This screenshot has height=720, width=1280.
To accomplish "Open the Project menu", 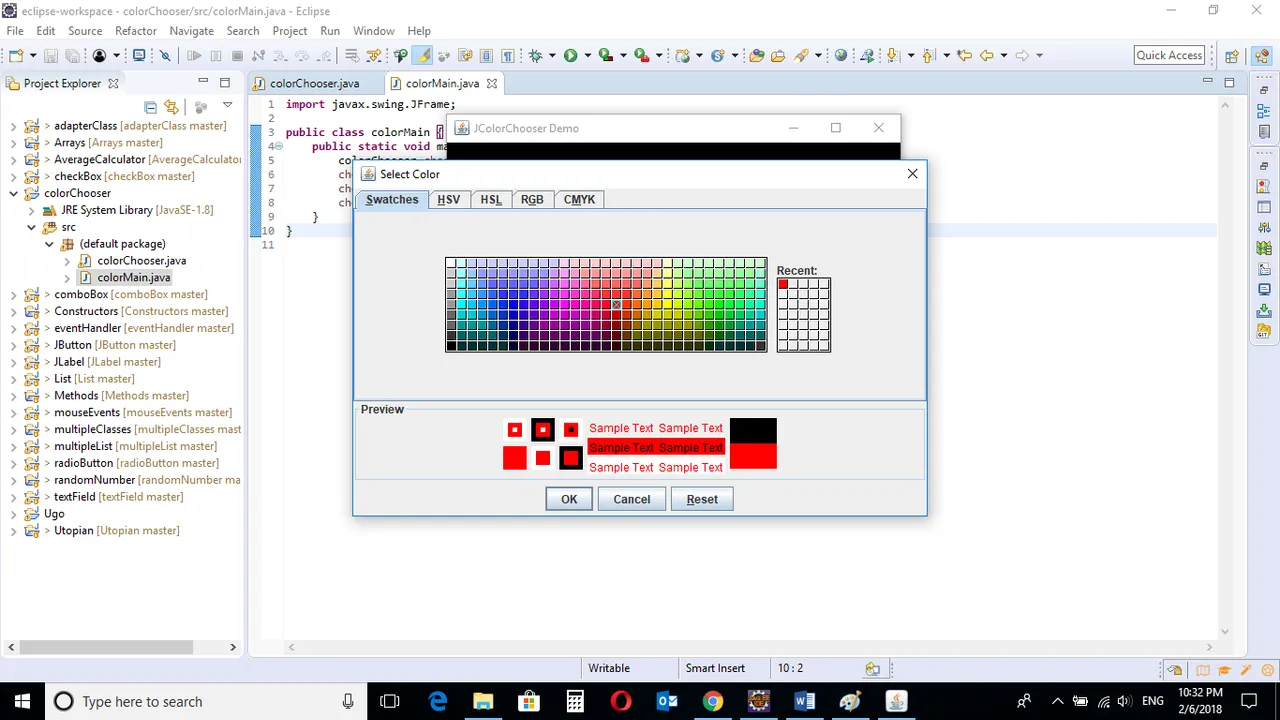I will (x=290, y=31).
